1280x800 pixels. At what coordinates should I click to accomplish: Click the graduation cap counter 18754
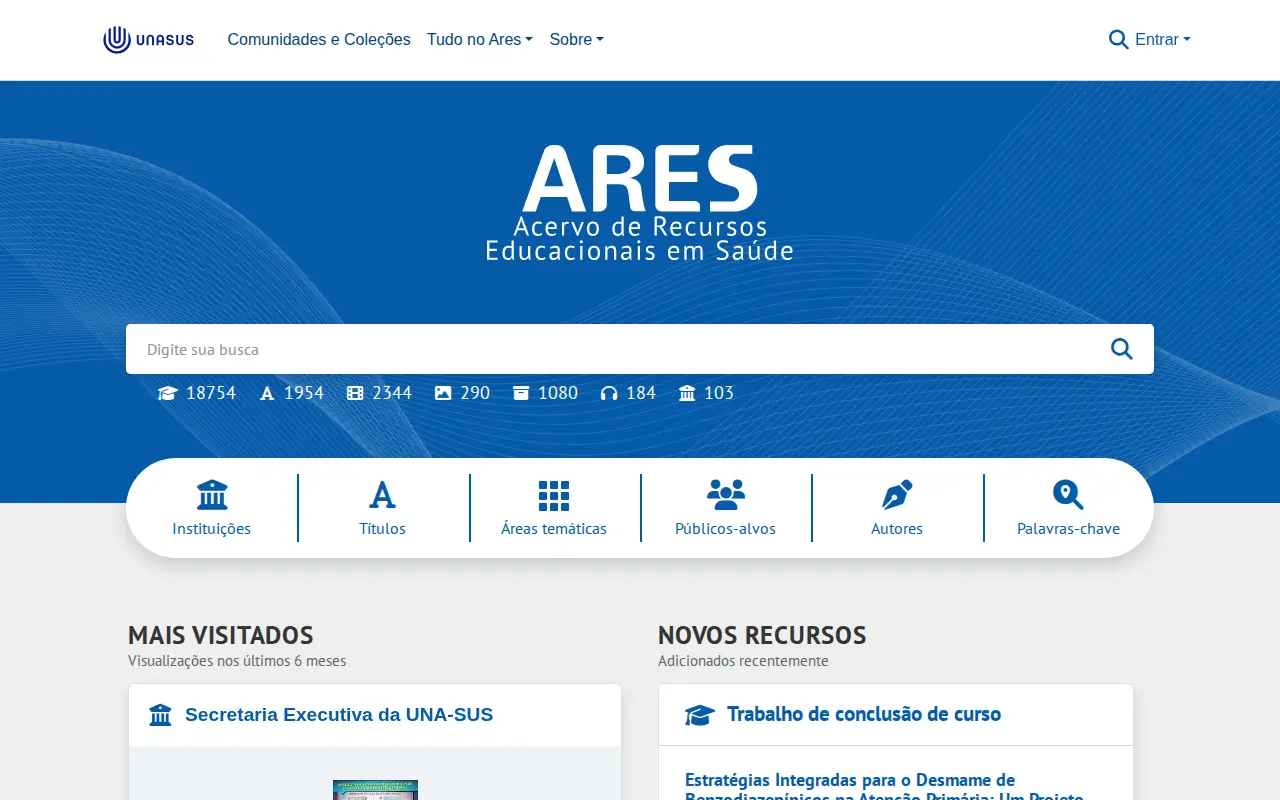[x=197, y=393]
